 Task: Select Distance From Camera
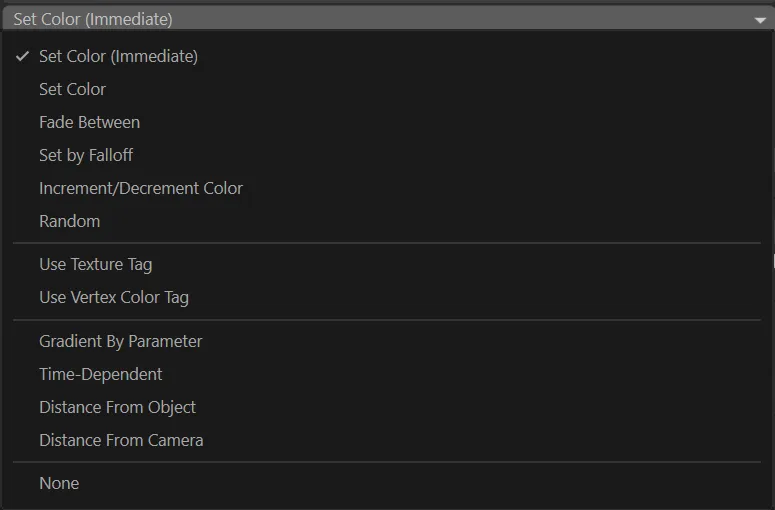[x=121, y=441]
